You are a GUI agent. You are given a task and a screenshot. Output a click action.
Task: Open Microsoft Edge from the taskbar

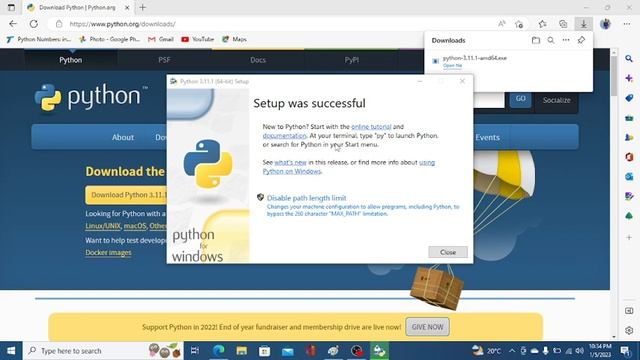click(218, 351)
